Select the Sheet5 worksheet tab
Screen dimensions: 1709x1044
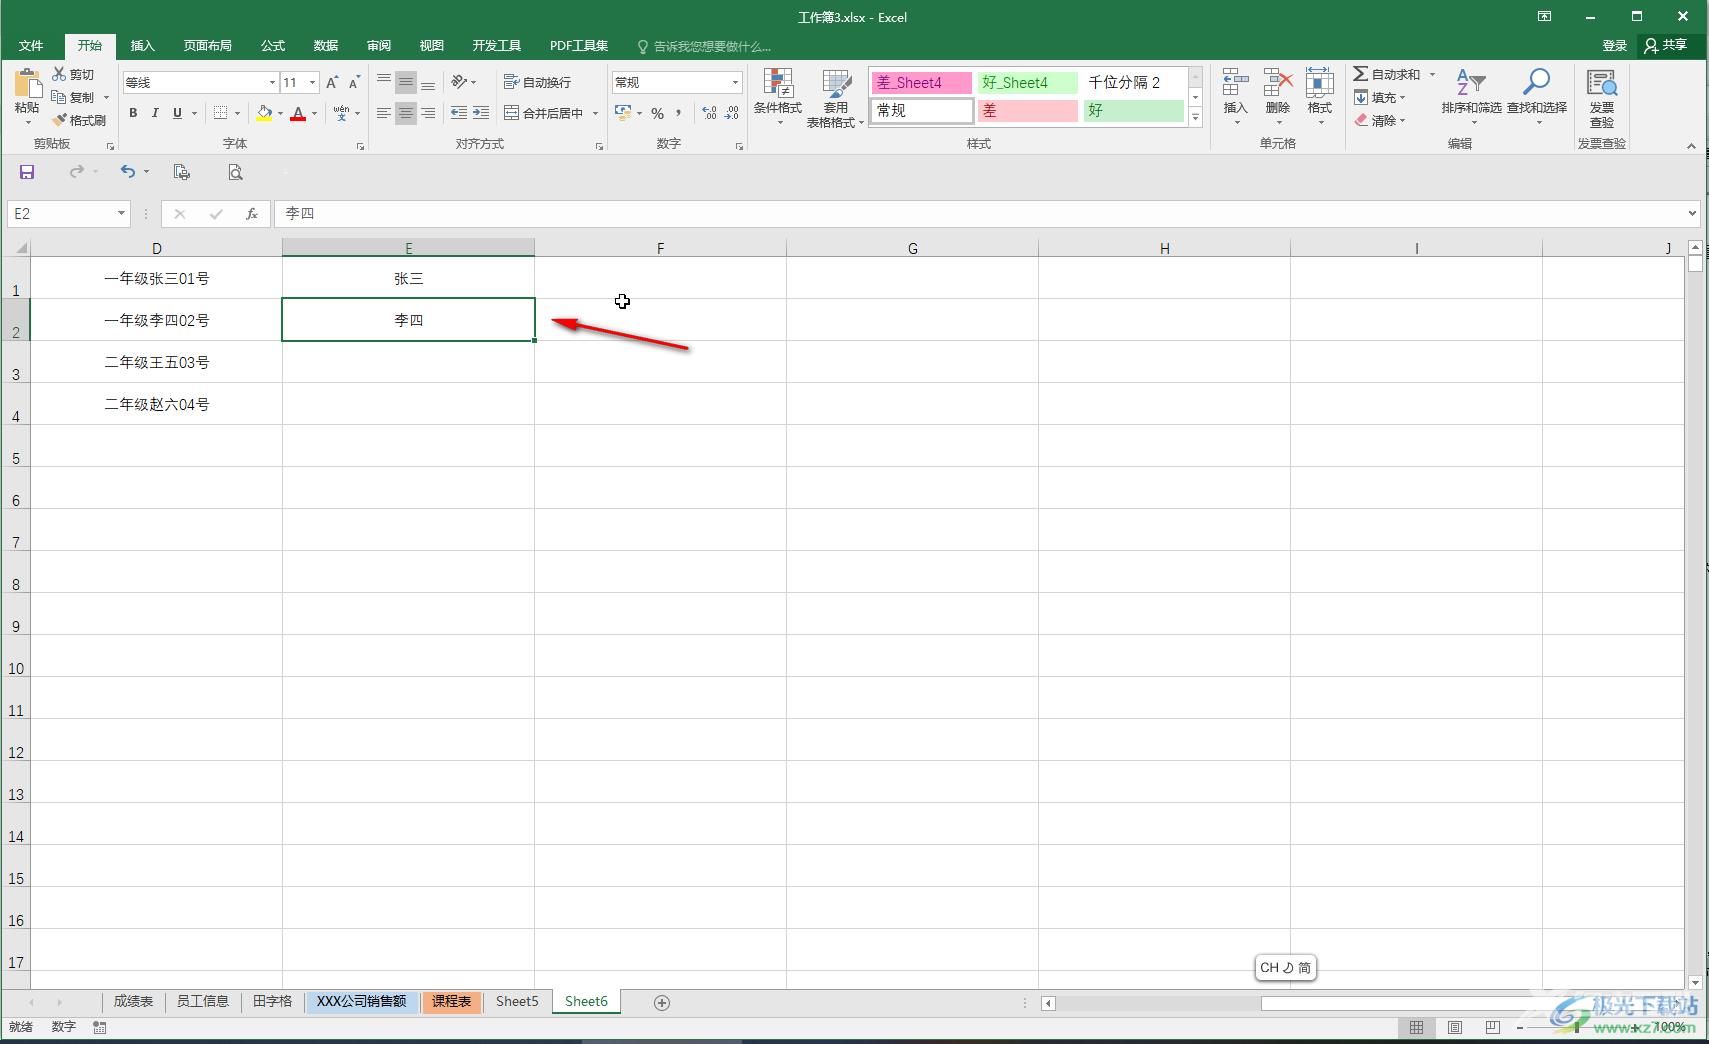(x=517, y=1001)
